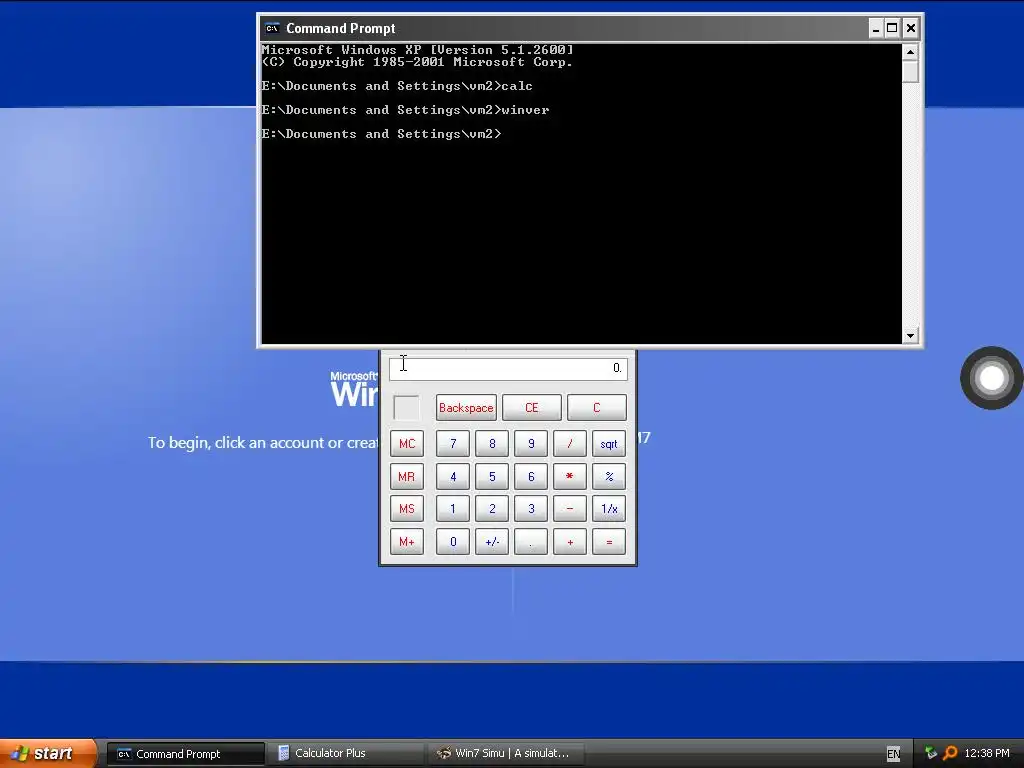Viewport: 1024px width, 768px height.
Task: Click the CE button in calculator
Action: [532, 408]
